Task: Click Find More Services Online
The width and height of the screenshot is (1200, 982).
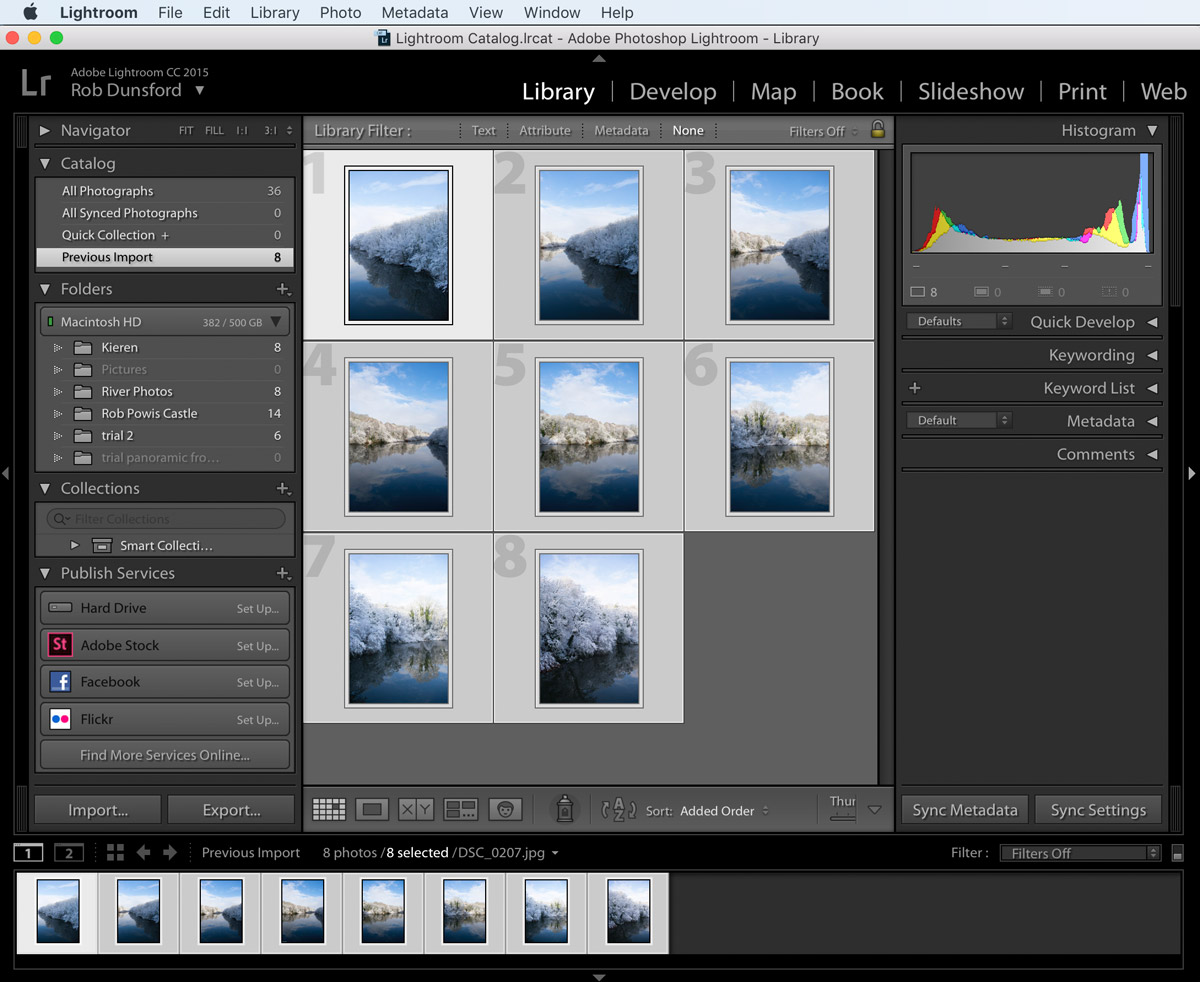Action: (x=164, y=754)
